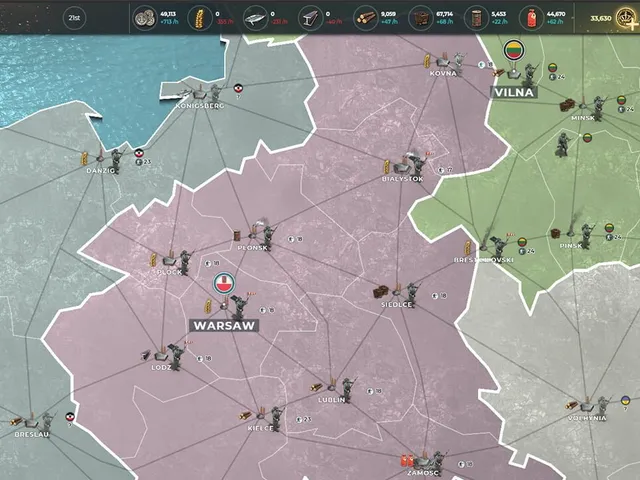Click the 5,453 oil amount
Screen dimensions: 640x480
[x=499, y=14]
